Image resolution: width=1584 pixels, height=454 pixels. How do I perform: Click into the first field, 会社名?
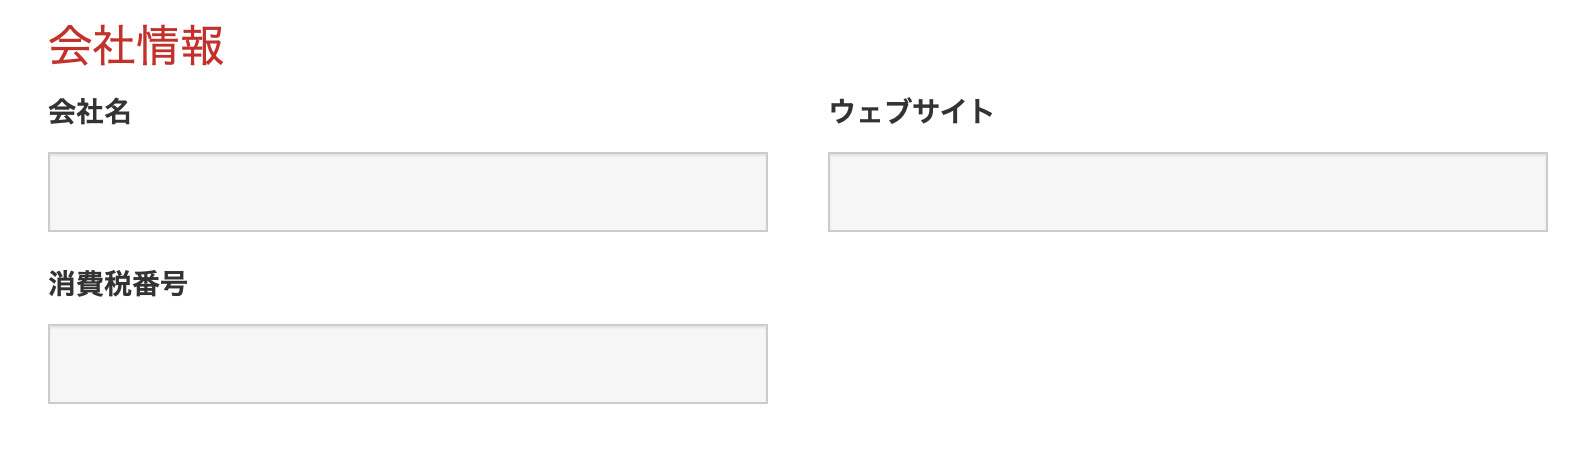(x=407, y=192)
